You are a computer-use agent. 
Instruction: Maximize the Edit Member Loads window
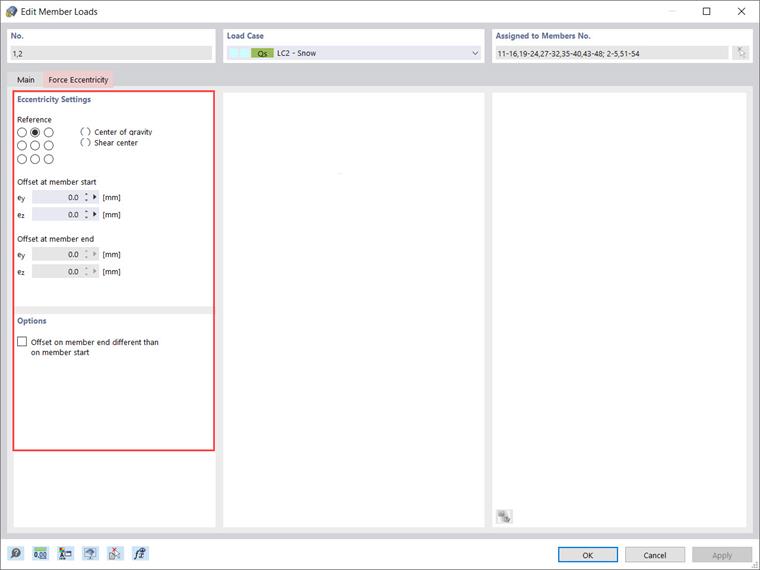pyautogui.click(x=707, y=12)
